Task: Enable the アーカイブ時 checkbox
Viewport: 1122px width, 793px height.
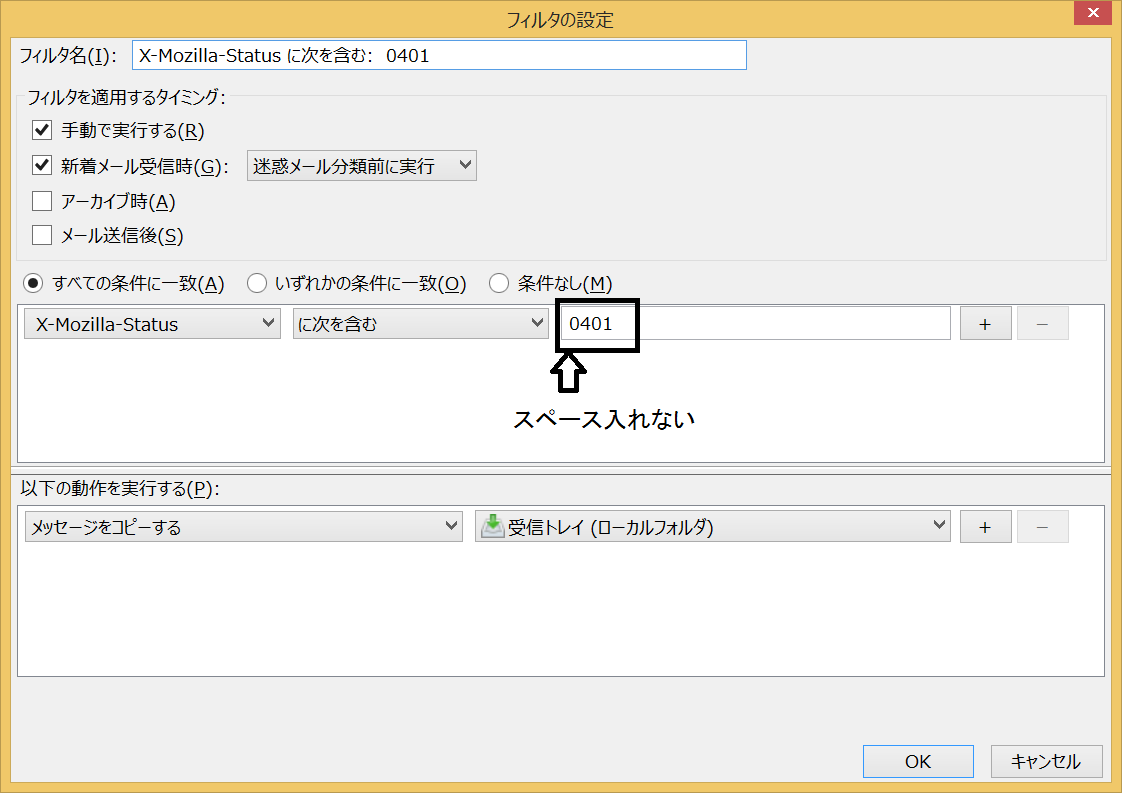Action: click(42, 201)
